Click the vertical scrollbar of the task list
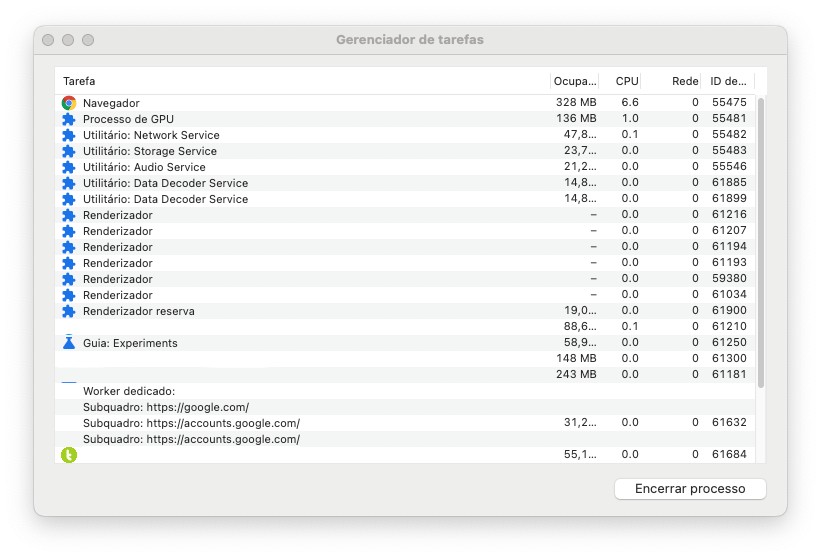This screenshot has height=558, width=821. coord(761,240)
